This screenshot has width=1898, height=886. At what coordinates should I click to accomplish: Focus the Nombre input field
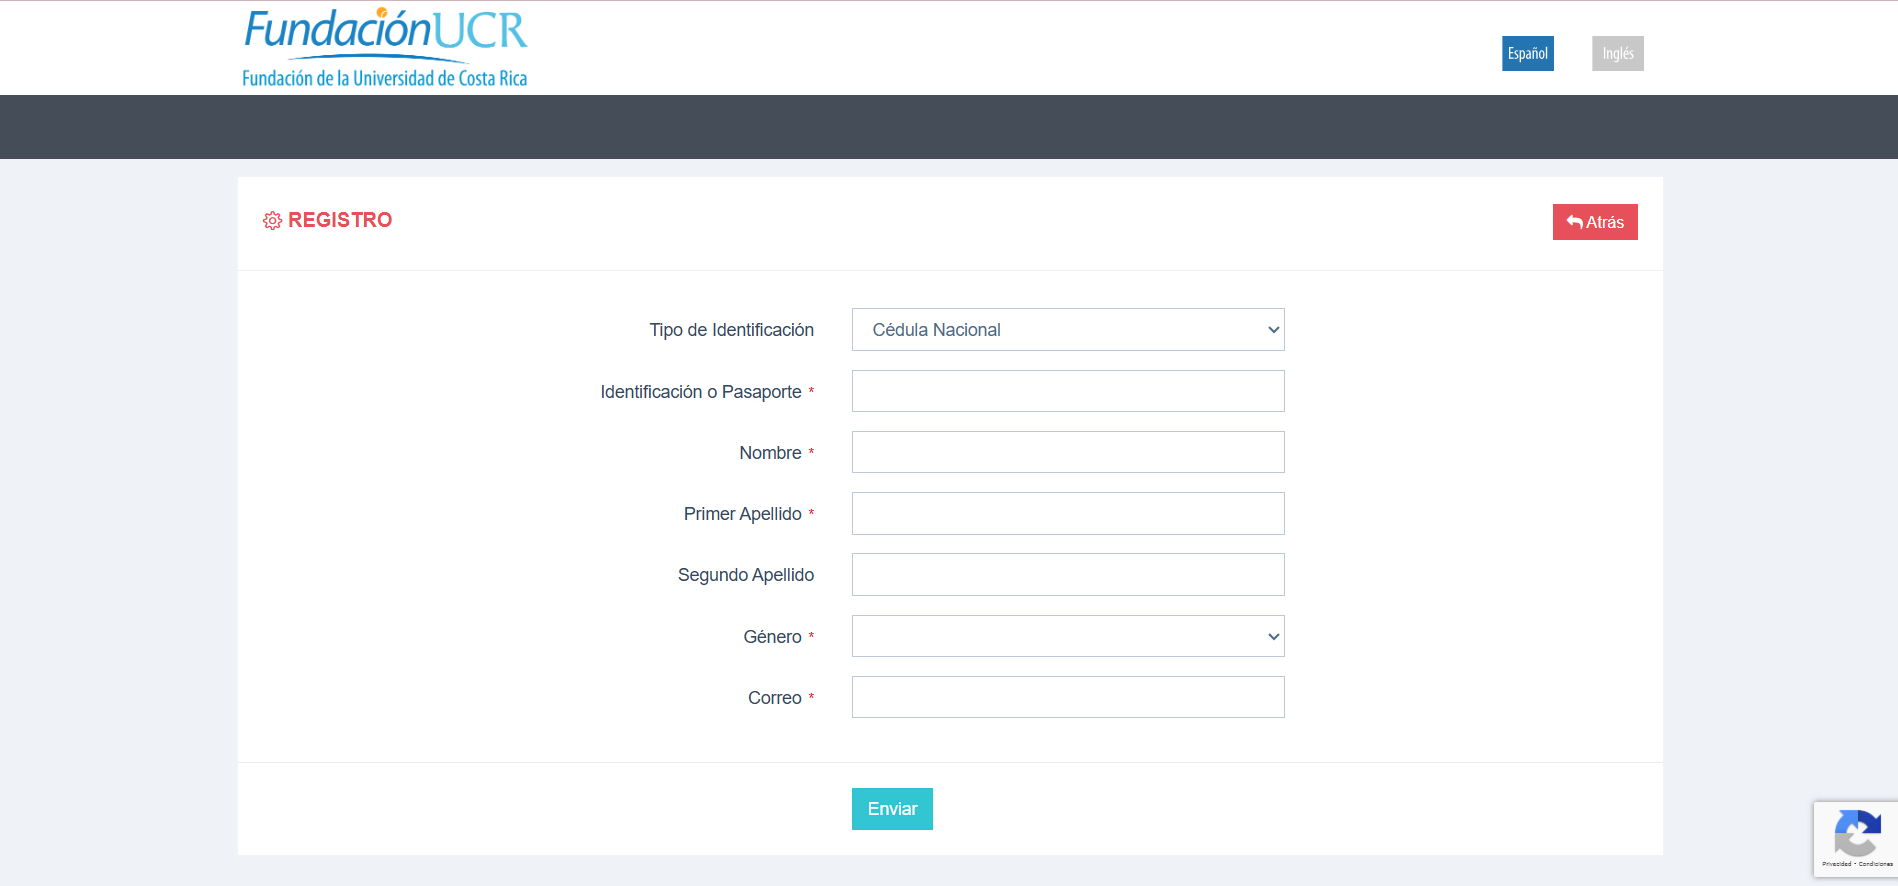[x=1068, y=452]
